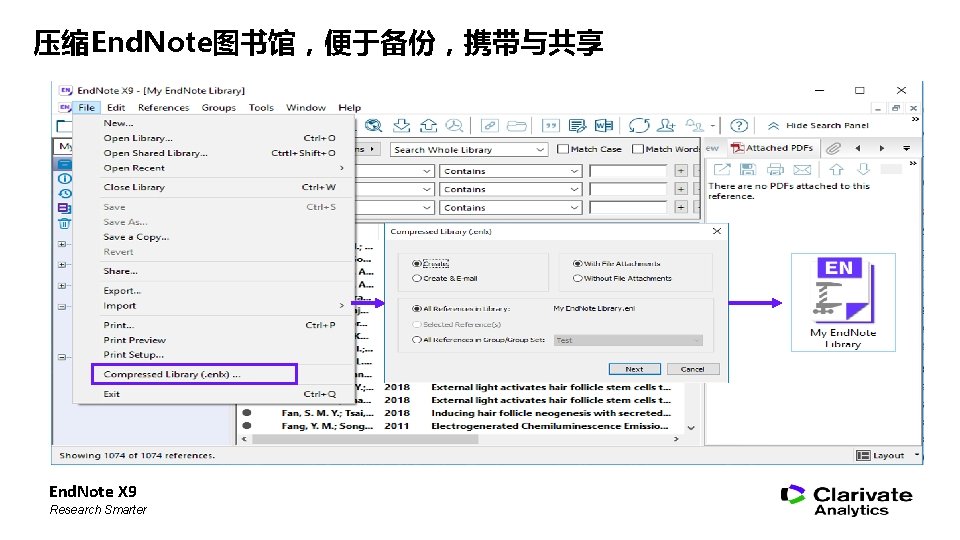Click the next reference right arrow
Image resolution: width=960 pixels, height=540 pixels.
[x=882, y=148]
